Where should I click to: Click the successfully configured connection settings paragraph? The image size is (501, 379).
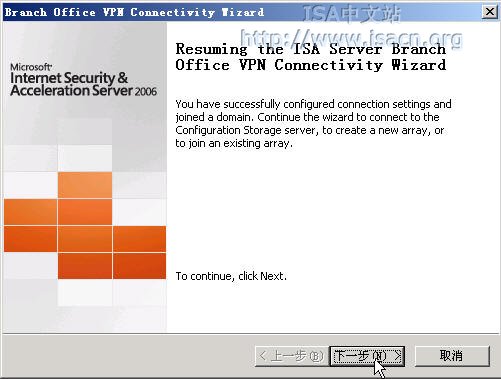coord(313,123)
